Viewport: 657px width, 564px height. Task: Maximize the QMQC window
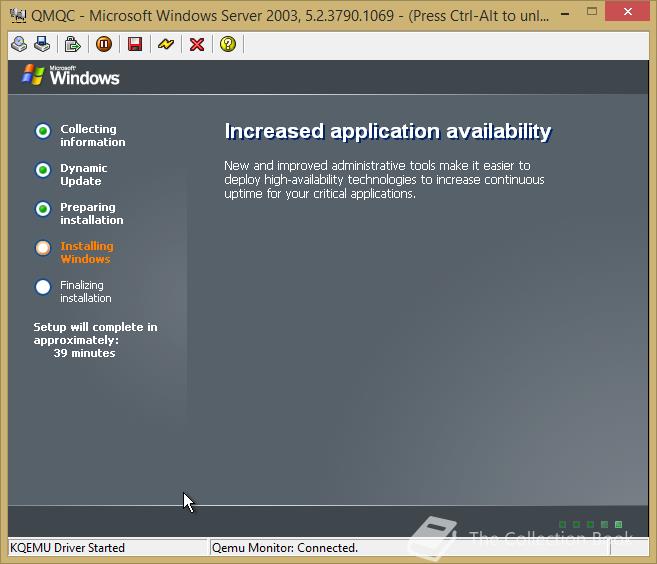point(592,12)
